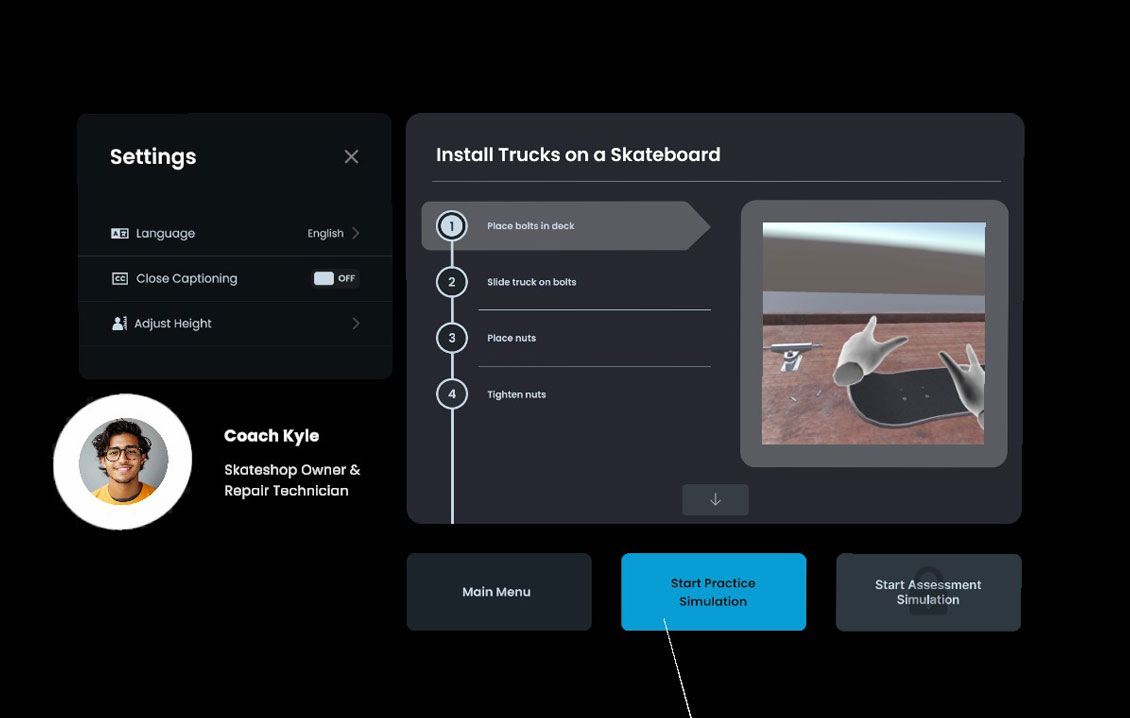Click Coach Kyle's profile photo
This screenshot has width=1130, height=718.
pyautogui.click(x=123, y=461)
